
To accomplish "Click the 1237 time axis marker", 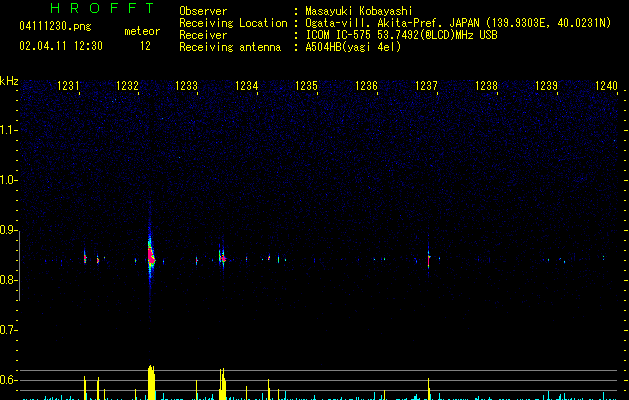I will tap(426, 86).
